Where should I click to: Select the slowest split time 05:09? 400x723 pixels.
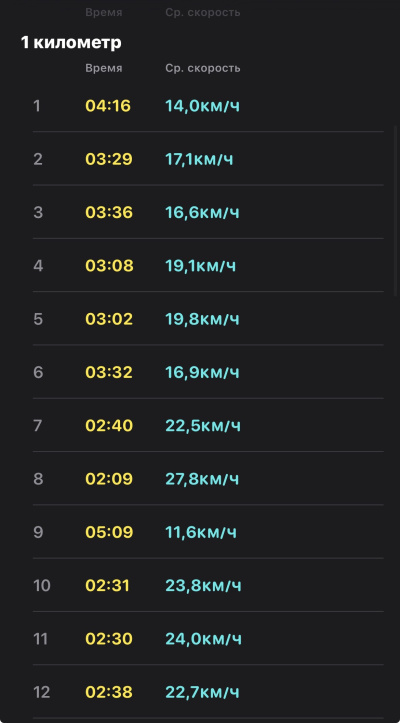click(109, 532)
